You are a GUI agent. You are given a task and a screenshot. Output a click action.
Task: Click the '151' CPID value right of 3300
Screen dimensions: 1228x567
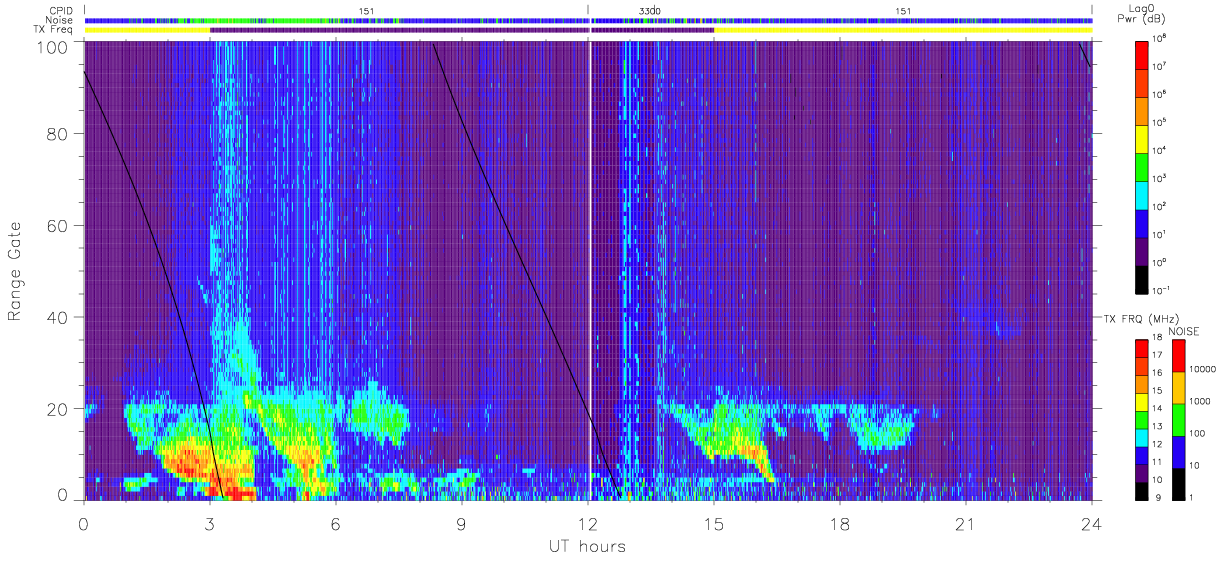pos(903,11)
